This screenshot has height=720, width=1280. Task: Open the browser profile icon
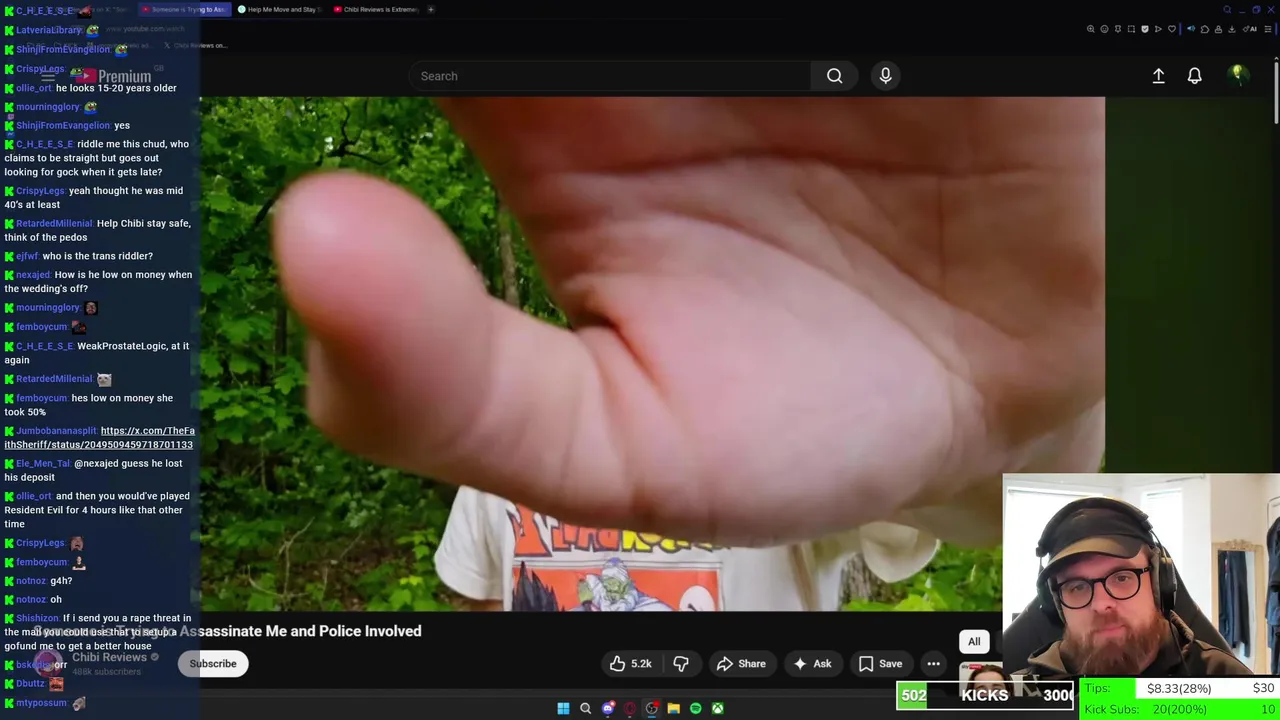(1218, 29)
